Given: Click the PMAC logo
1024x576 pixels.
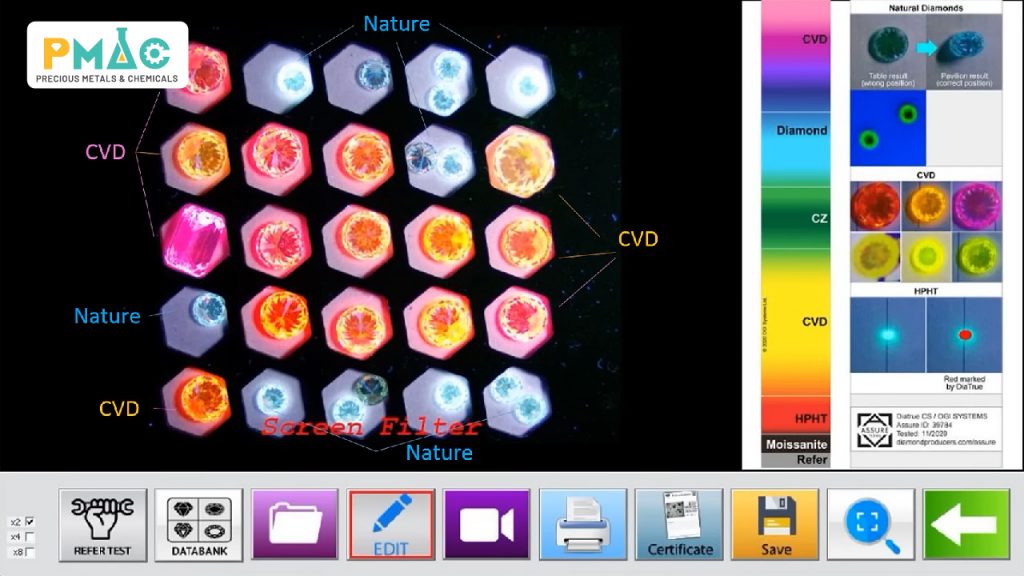Looking at the screenshot, I should pyautogui.click(x=107, y=55).
